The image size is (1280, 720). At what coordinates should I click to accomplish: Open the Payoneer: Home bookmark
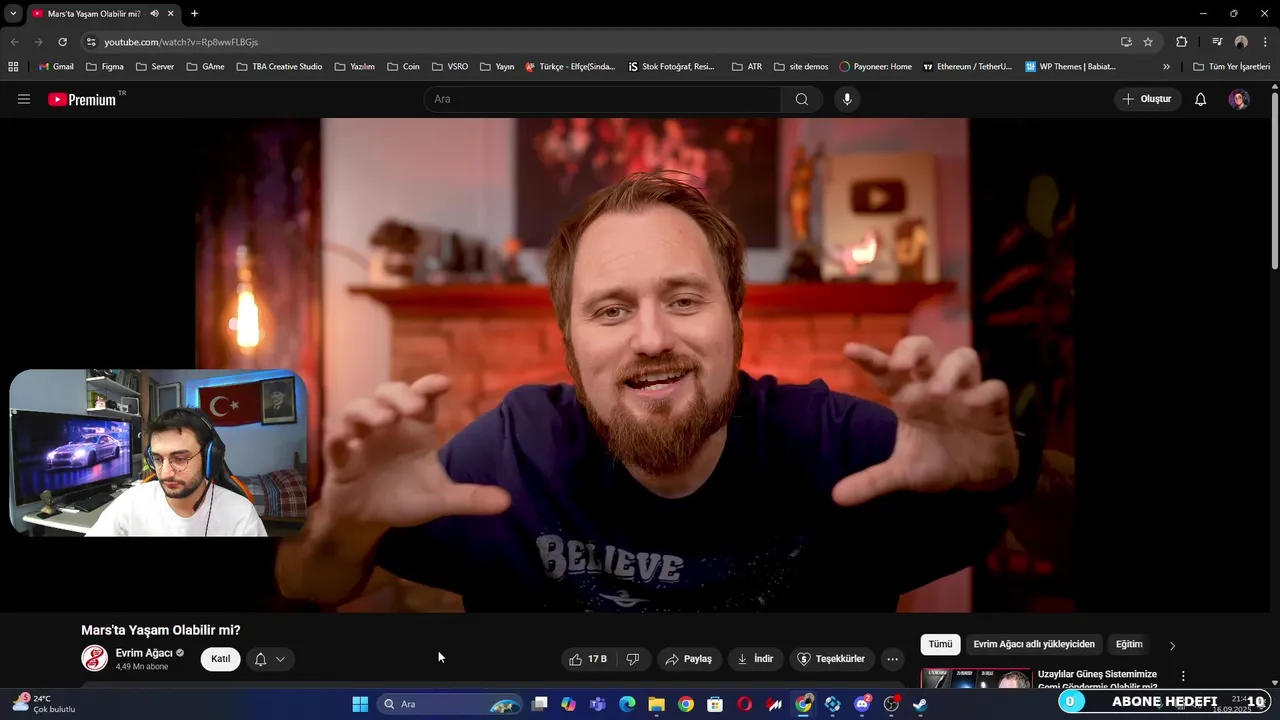(x=875, y=67)
